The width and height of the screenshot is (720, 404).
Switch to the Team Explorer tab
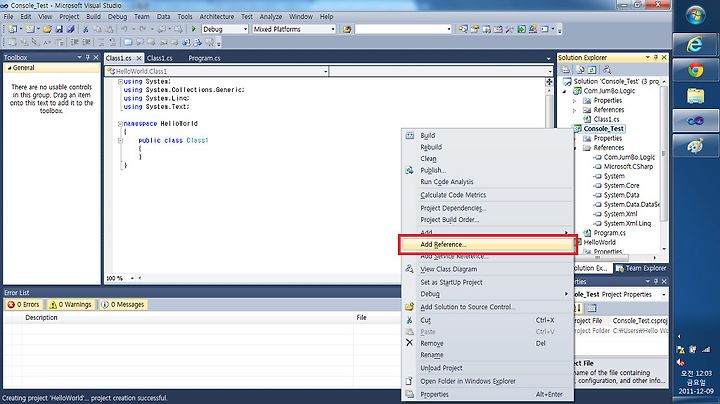click(641, 268)
